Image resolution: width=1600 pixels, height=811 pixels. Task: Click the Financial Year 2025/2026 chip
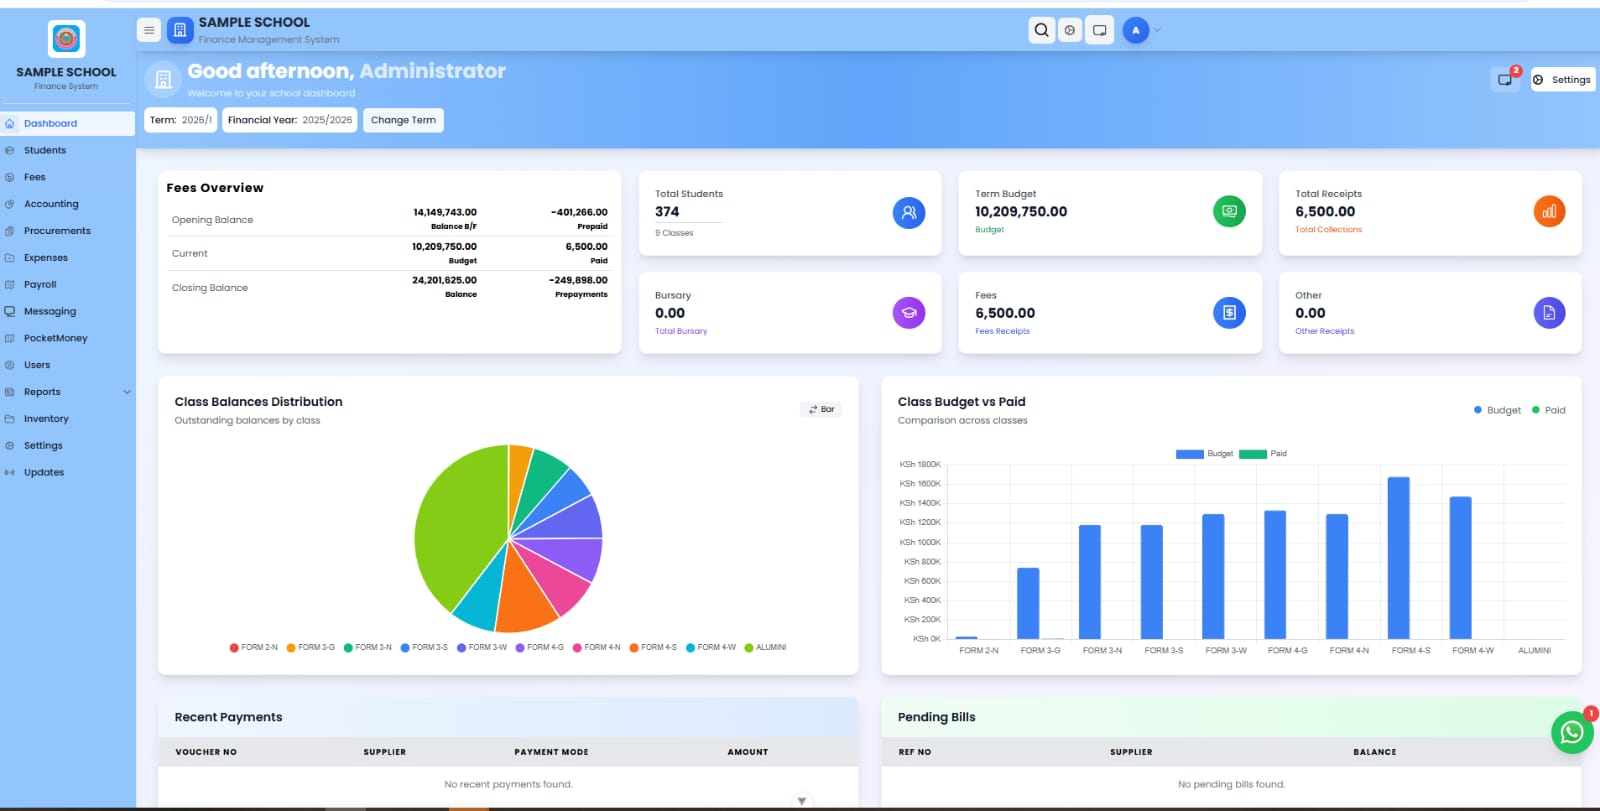[290, 120]
